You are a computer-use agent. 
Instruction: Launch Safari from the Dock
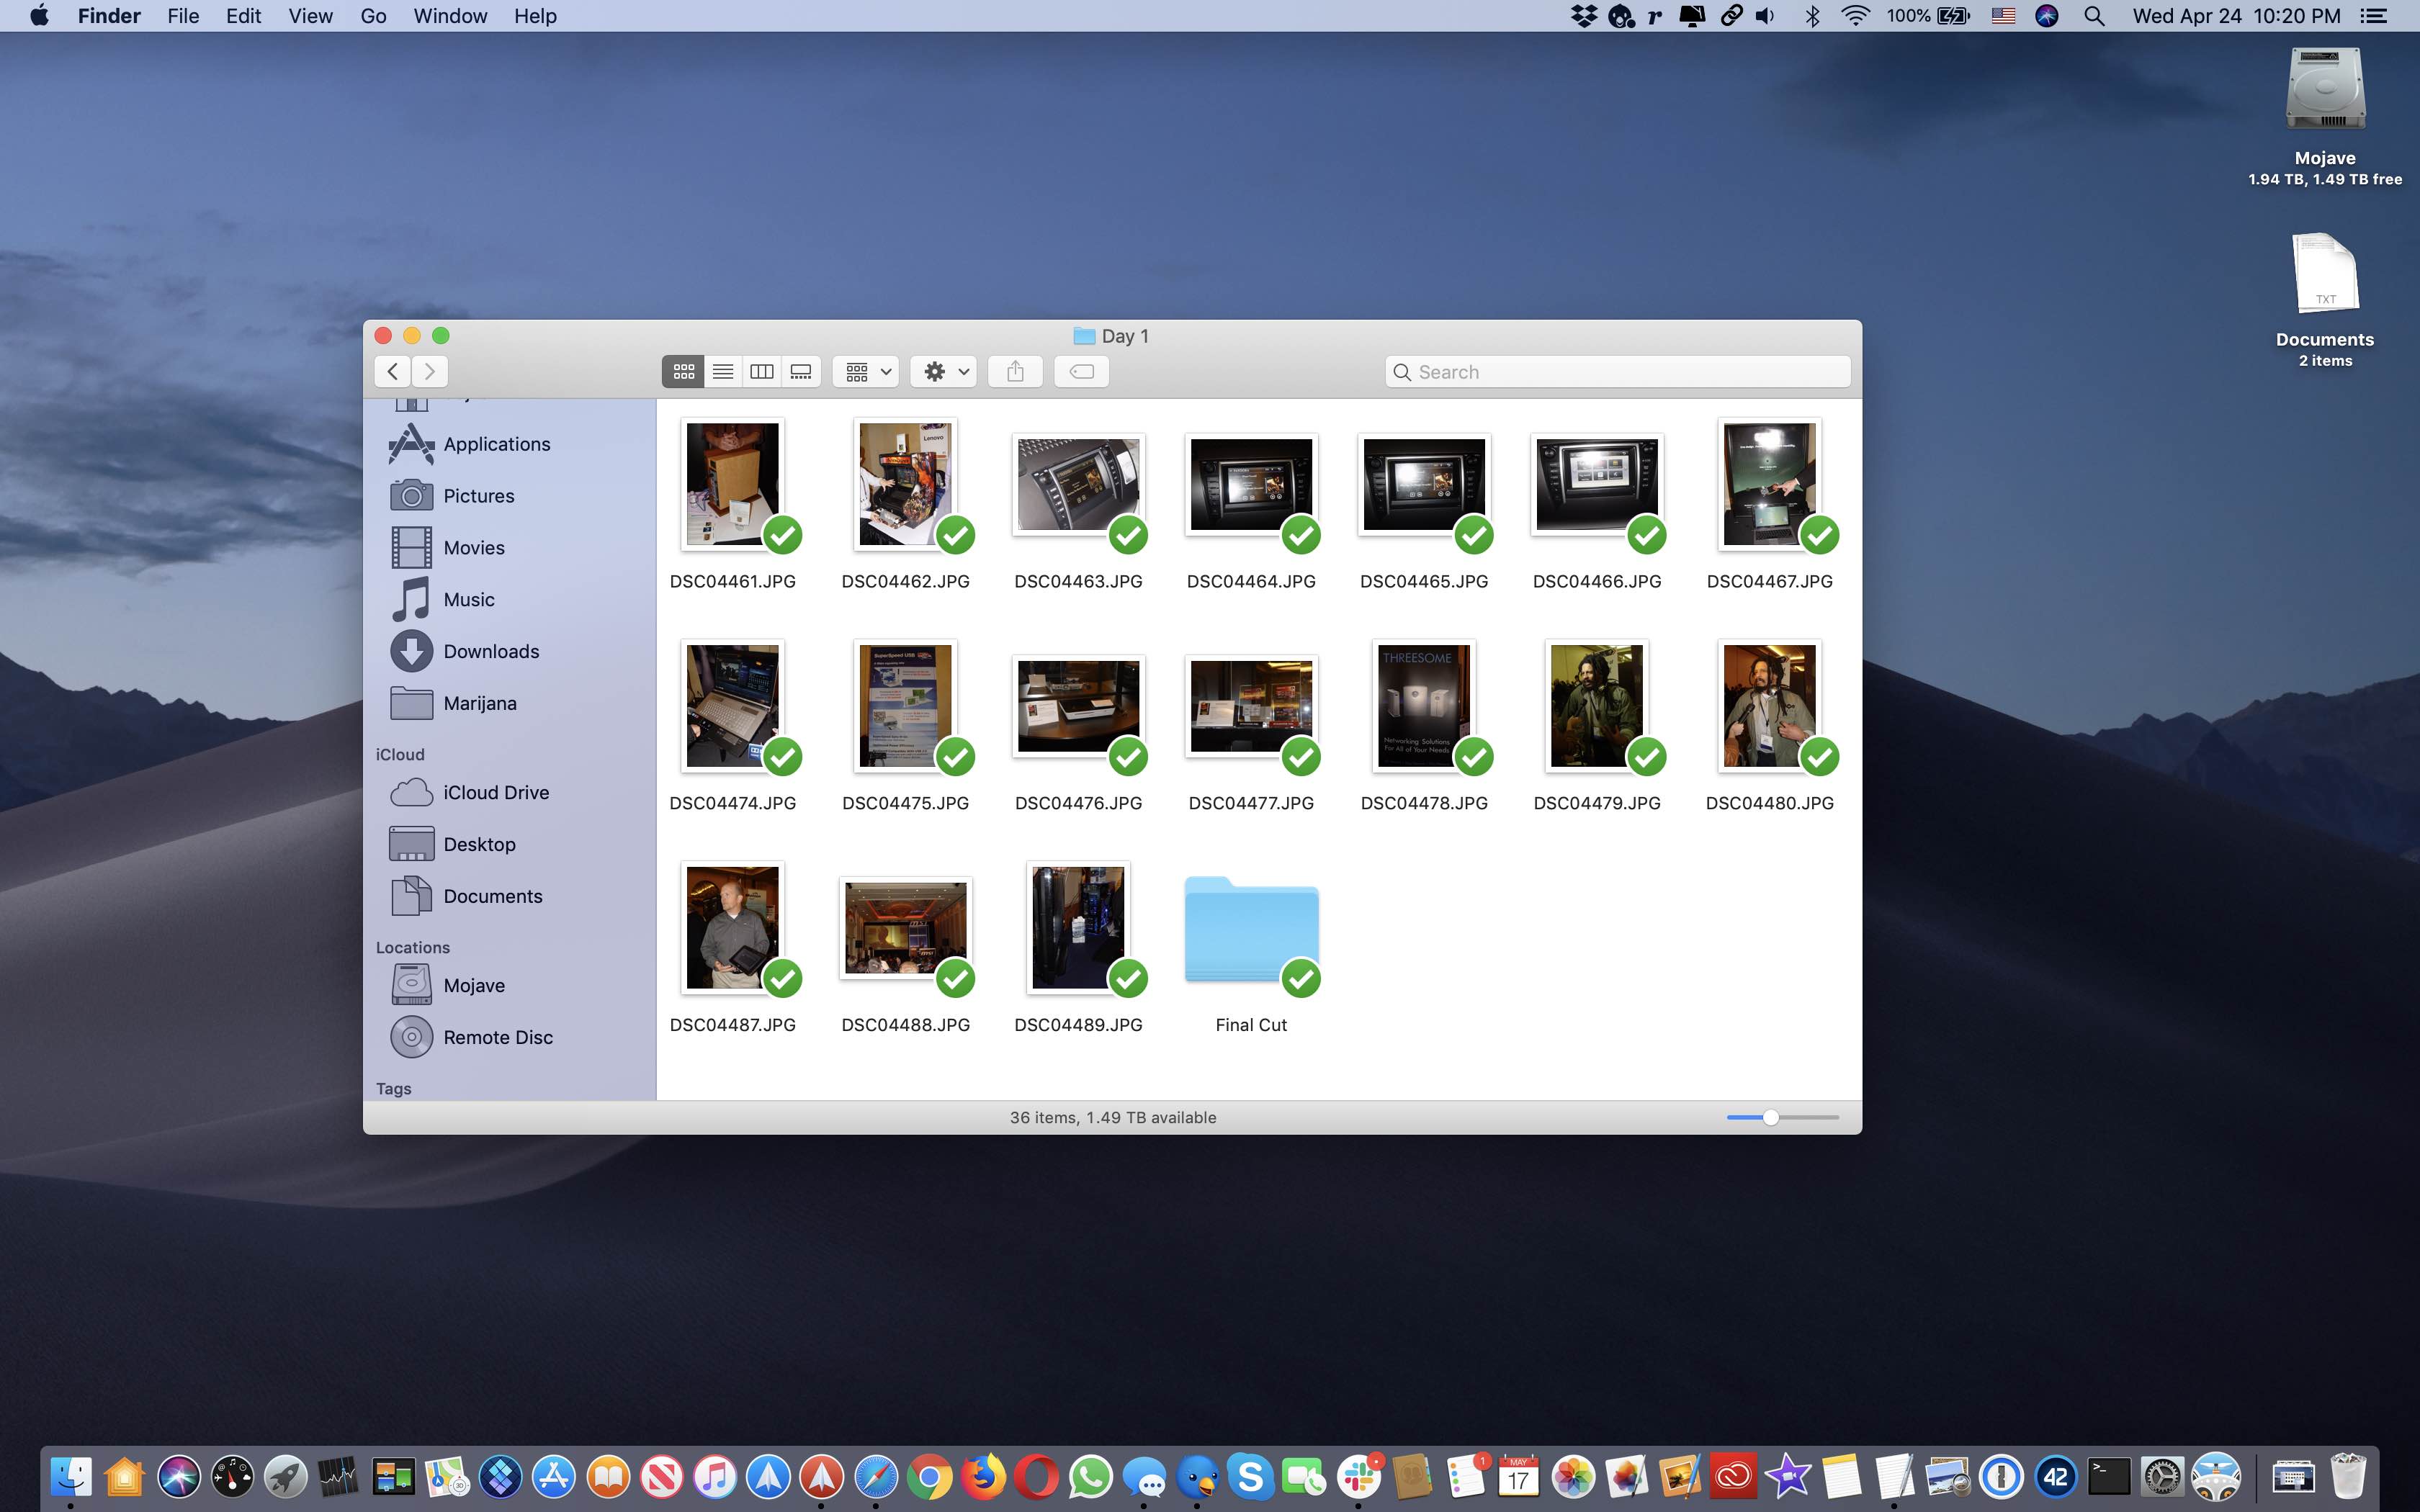pos(876,1476)
